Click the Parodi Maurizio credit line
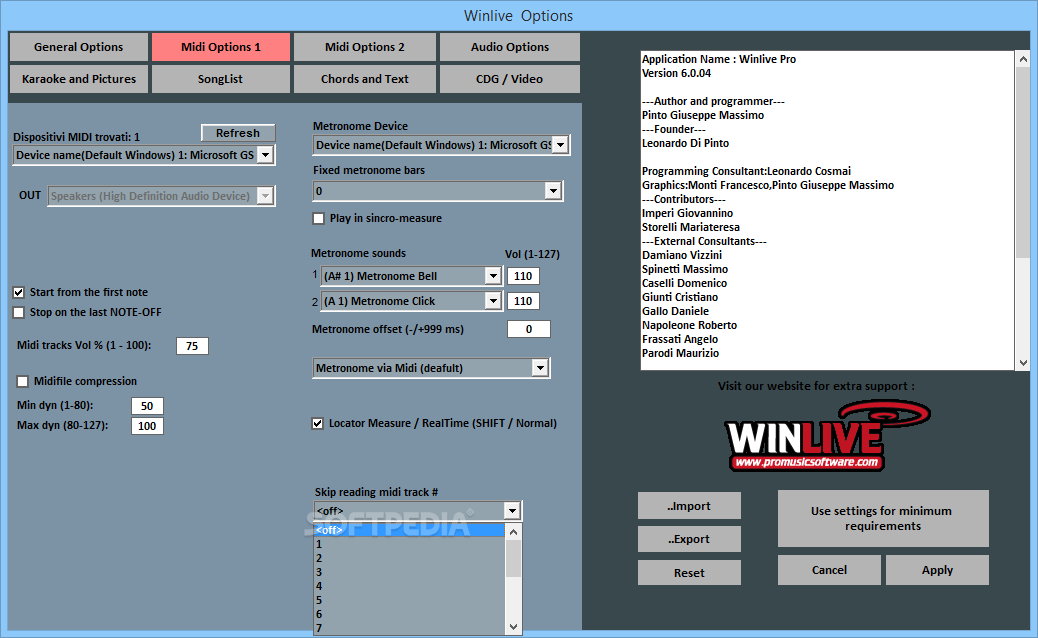 click(x=681, y=353)
